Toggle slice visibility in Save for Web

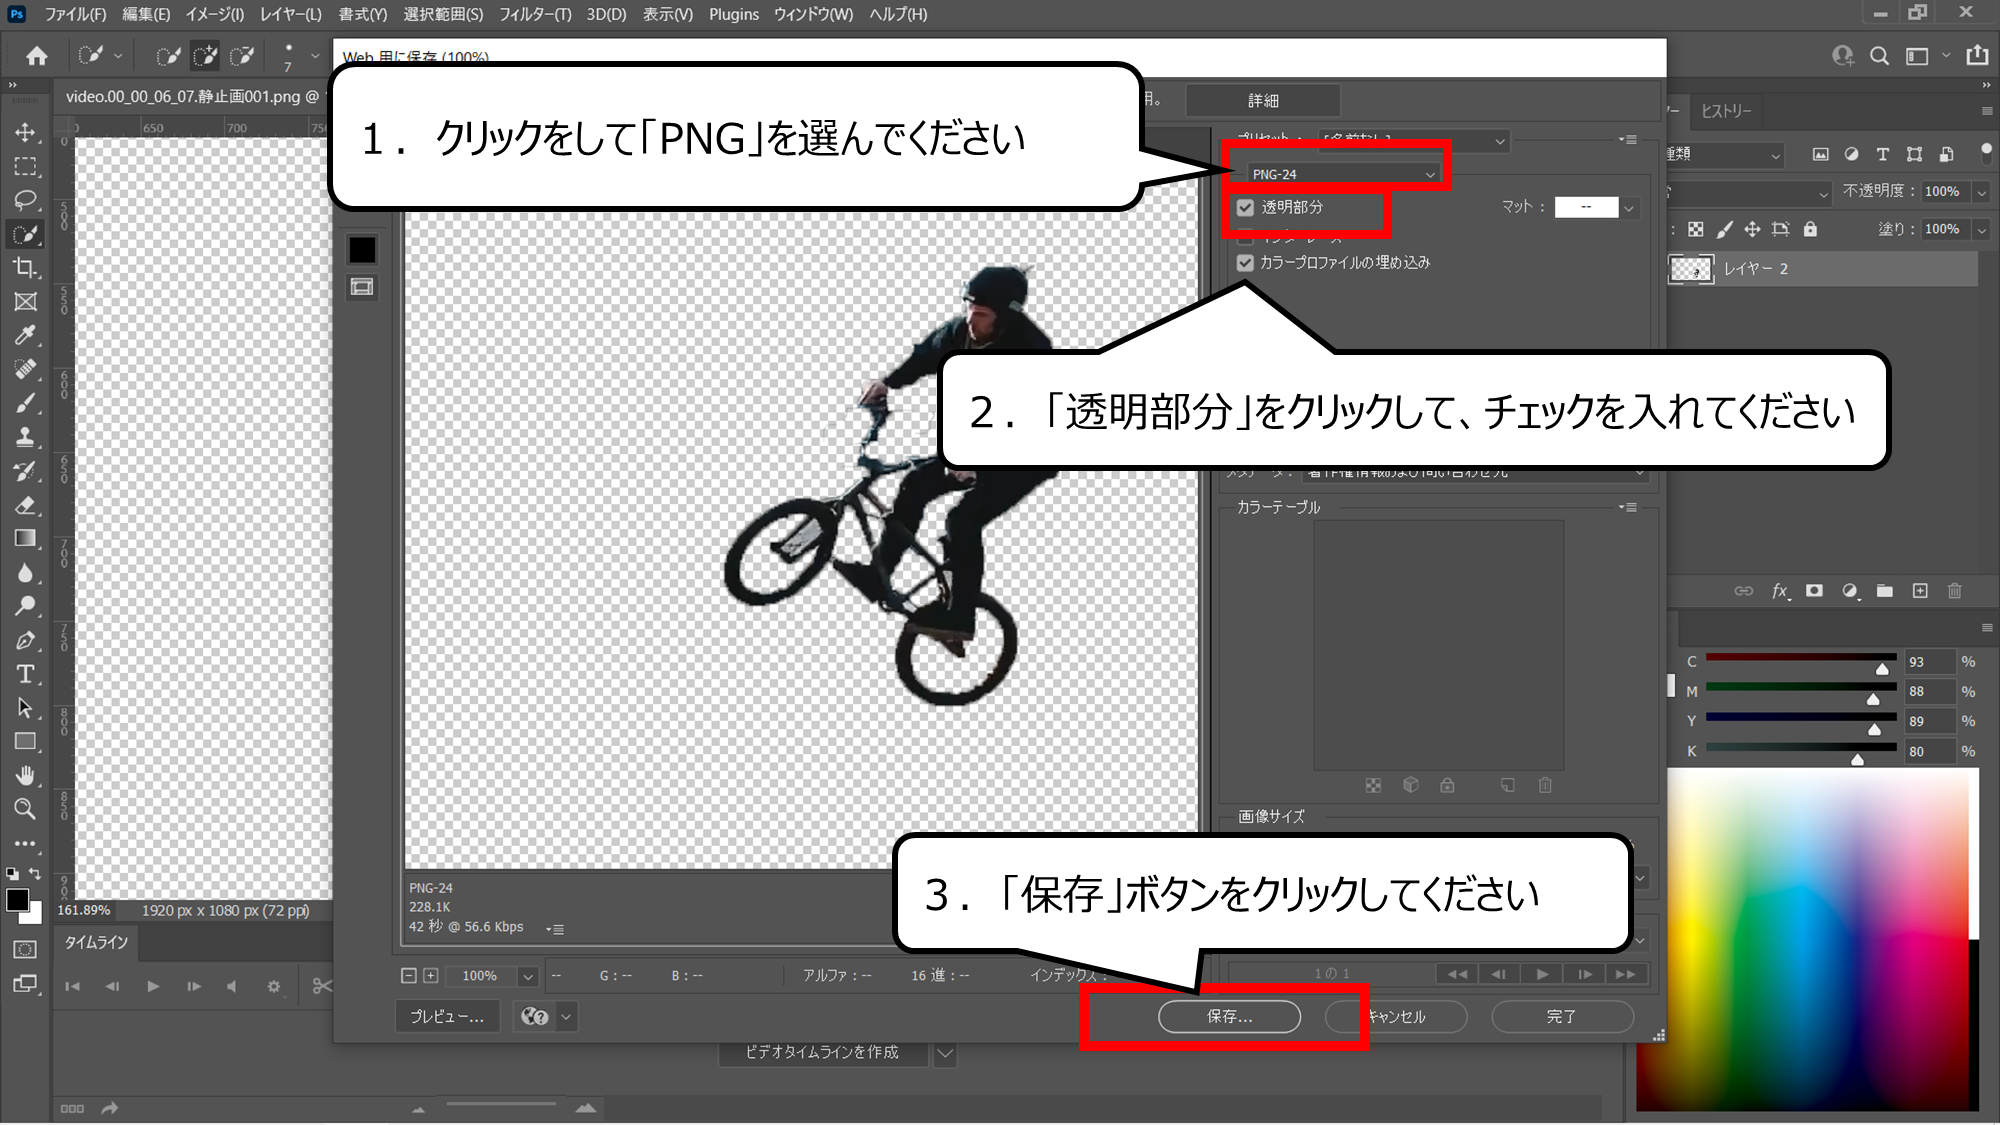tap(362, 287)
